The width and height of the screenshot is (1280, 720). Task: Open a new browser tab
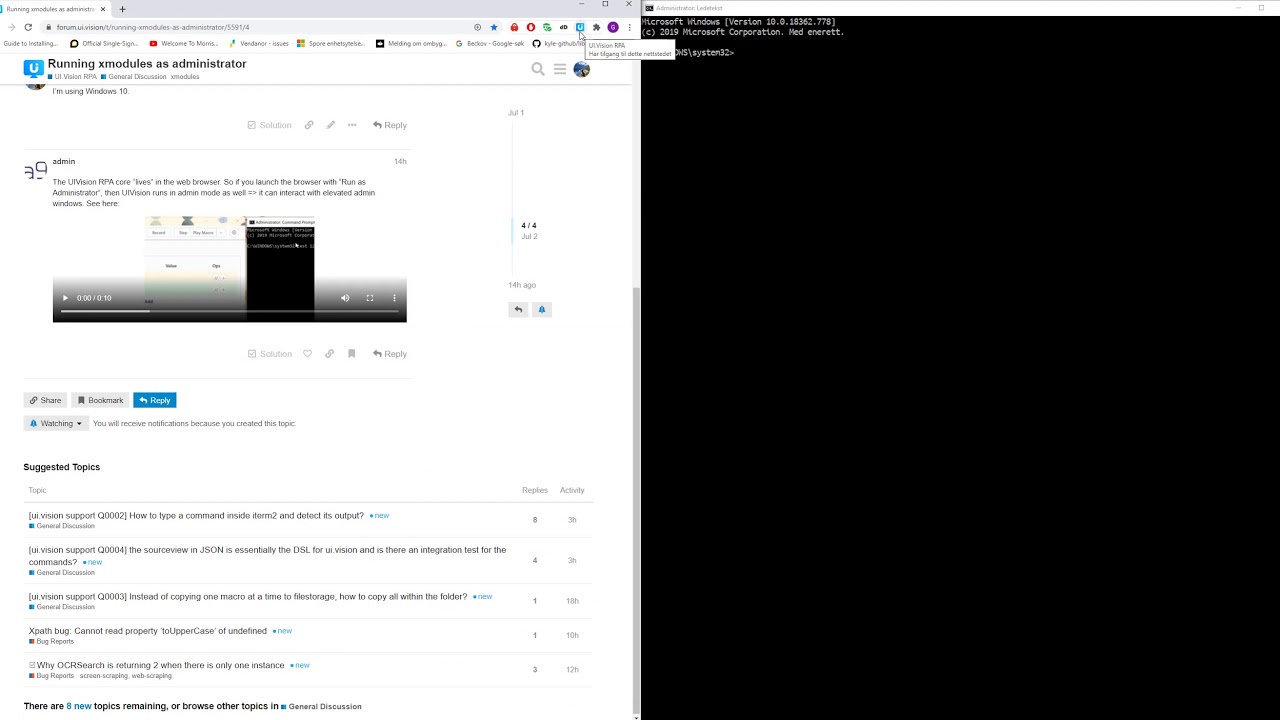pos(122,9)
